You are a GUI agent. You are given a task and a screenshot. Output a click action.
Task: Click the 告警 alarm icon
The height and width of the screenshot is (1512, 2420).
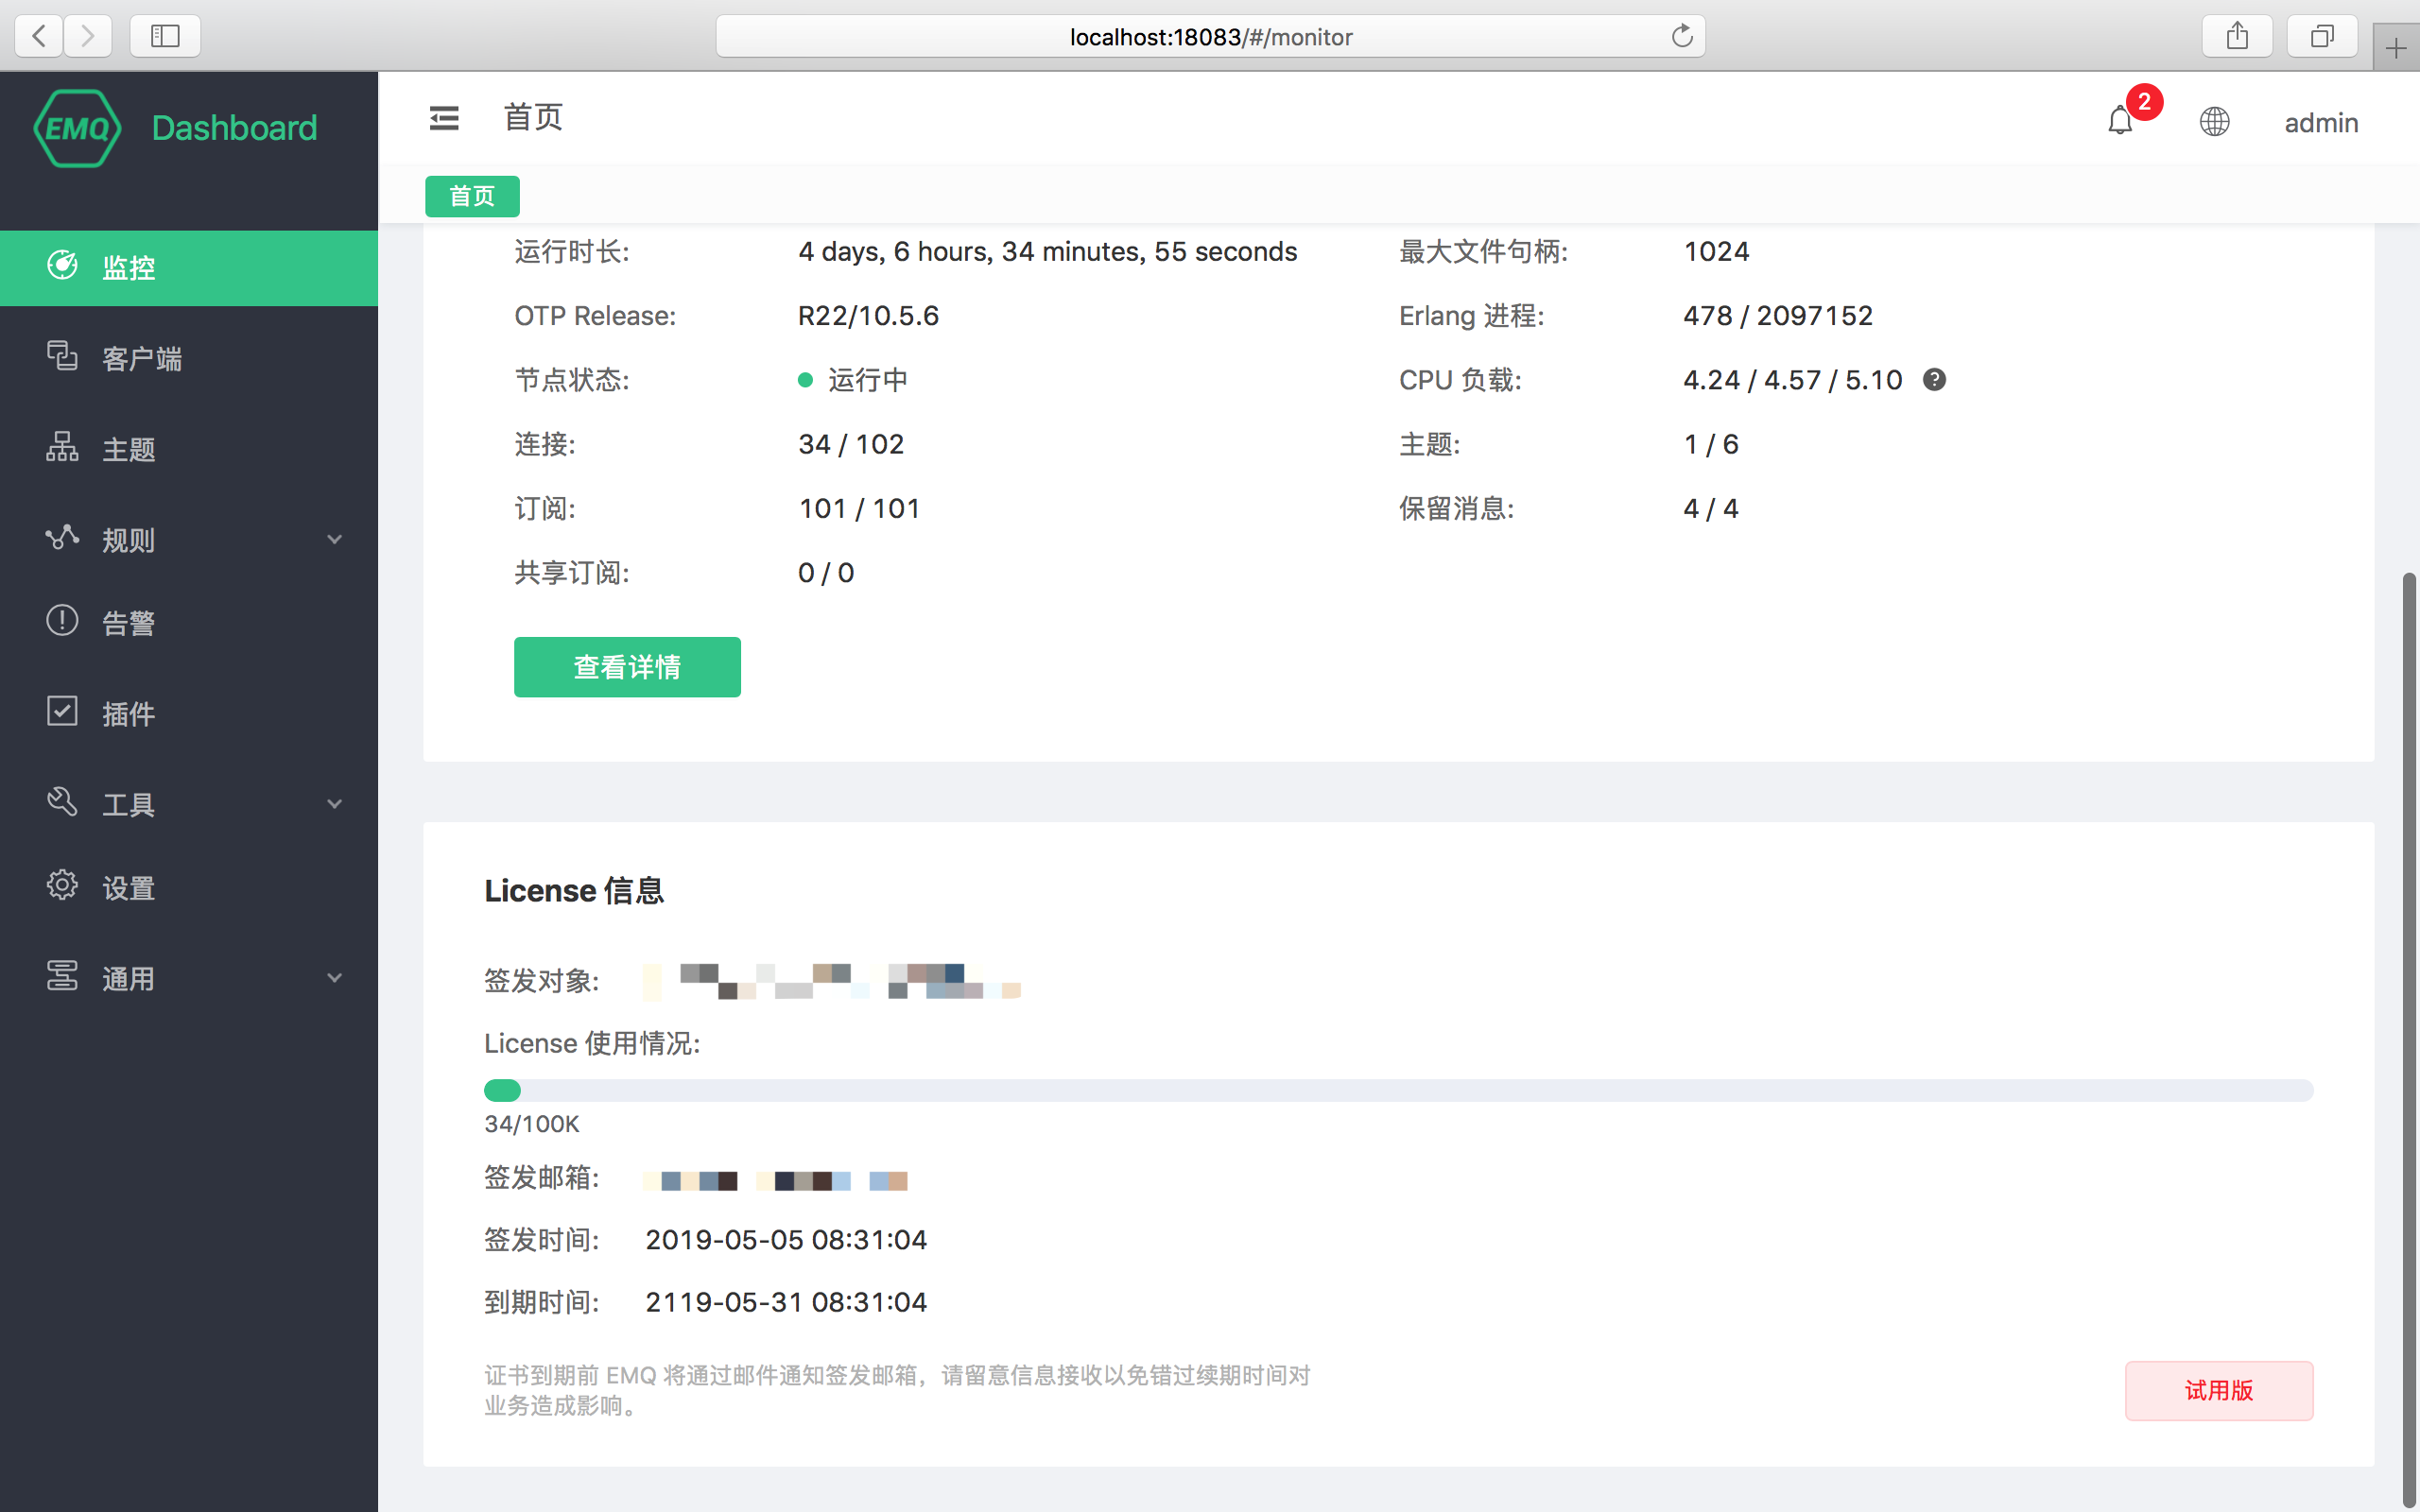61,621
